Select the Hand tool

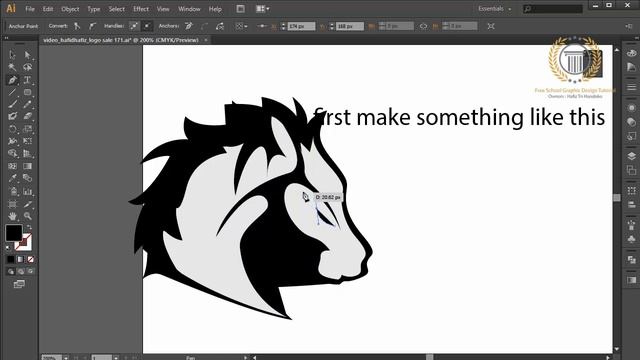12,216
